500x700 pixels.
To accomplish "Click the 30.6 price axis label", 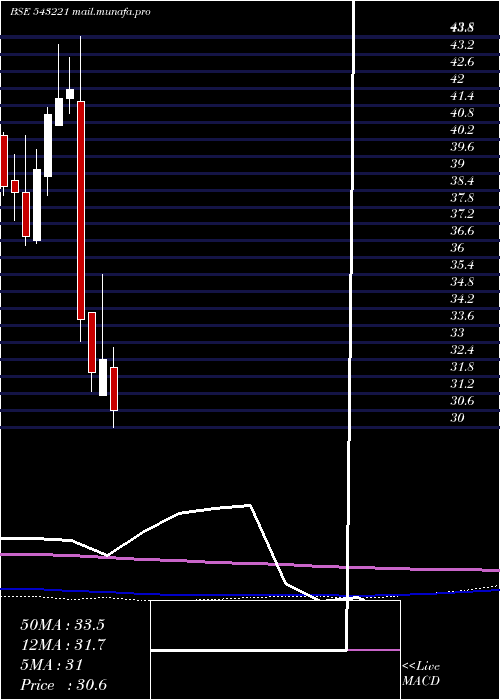I will [462, 401].
